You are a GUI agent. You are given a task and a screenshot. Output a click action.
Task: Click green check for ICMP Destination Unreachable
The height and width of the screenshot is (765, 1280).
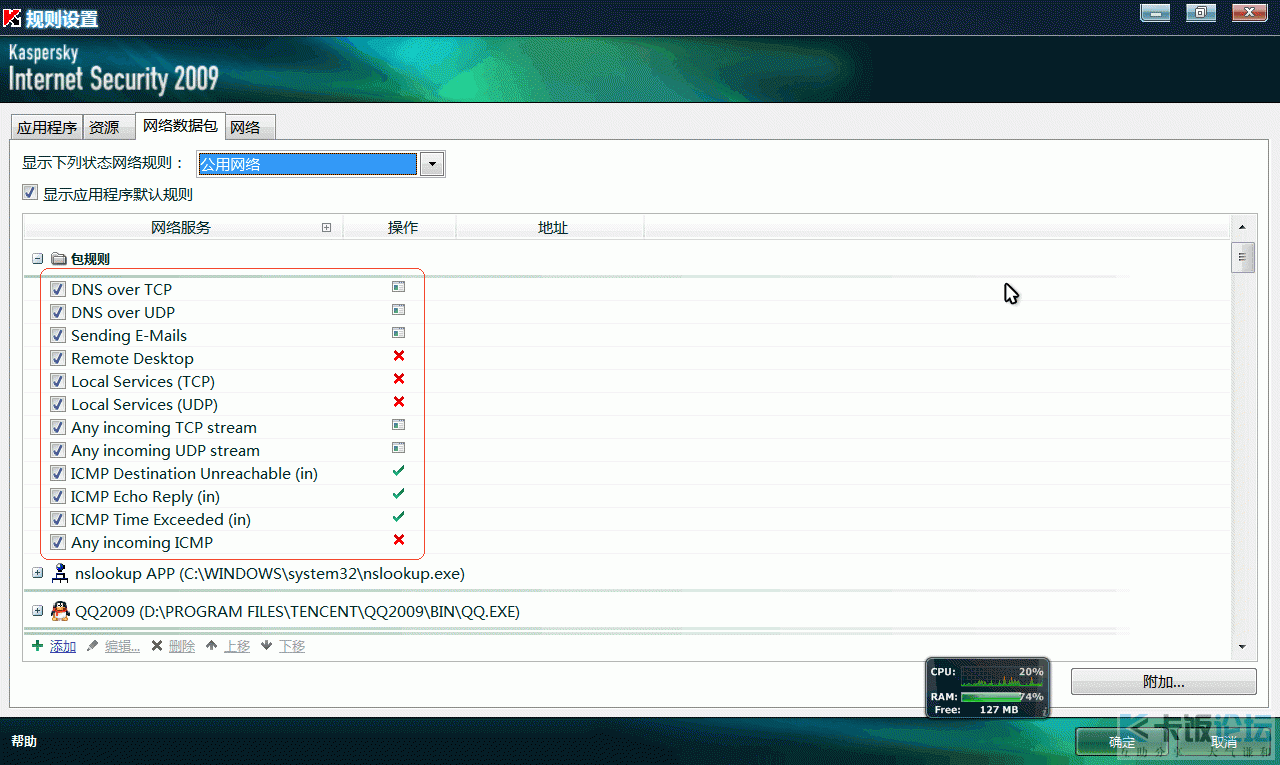pyautogui.click(x=399, y=471)
